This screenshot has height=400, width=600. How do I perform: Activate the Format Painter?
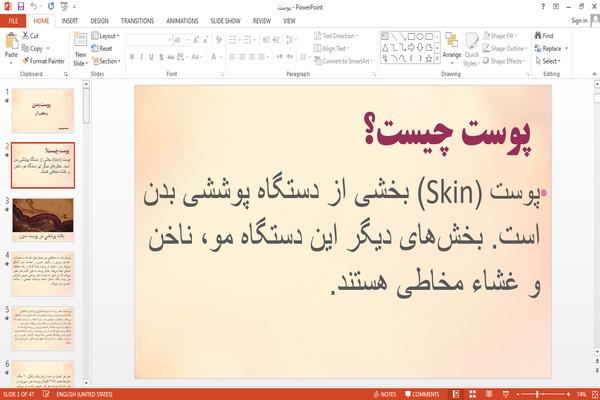click(44, 61)
